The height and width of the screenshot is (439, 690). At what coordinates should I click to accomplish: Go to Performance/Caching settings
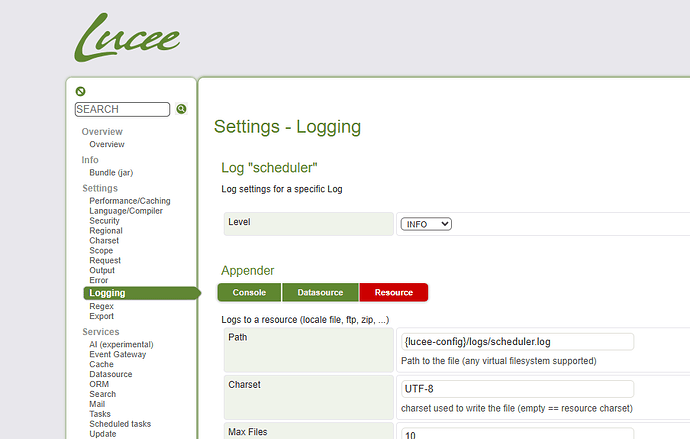(130, 201)
